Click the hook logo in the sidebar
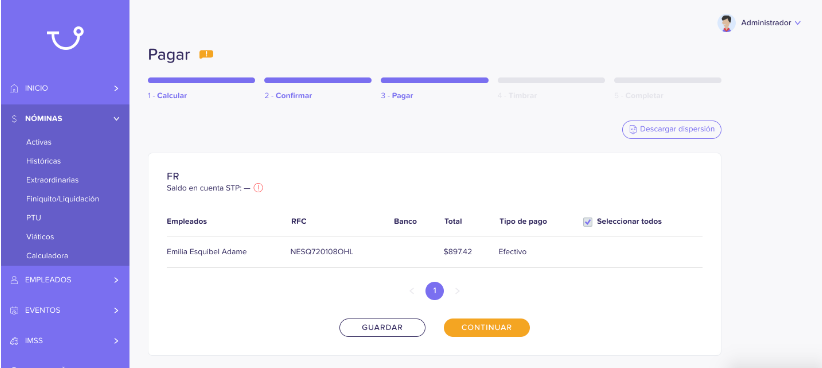This screenshot has height=368, width=822. (x=65, y=38)
